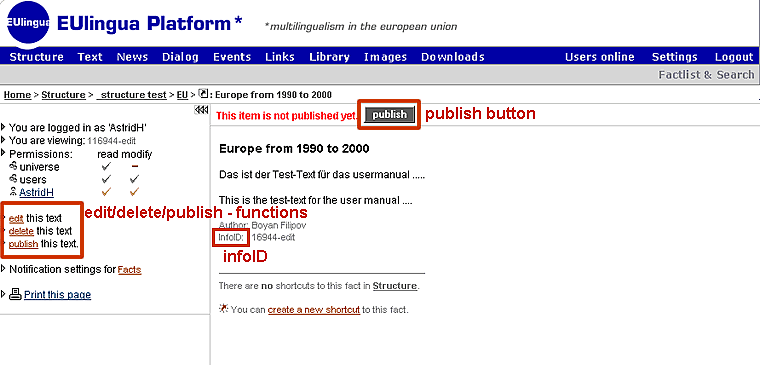760x365 pixels.
Task: Click the star icon beside create shortcut
Action: click(223, 308)
